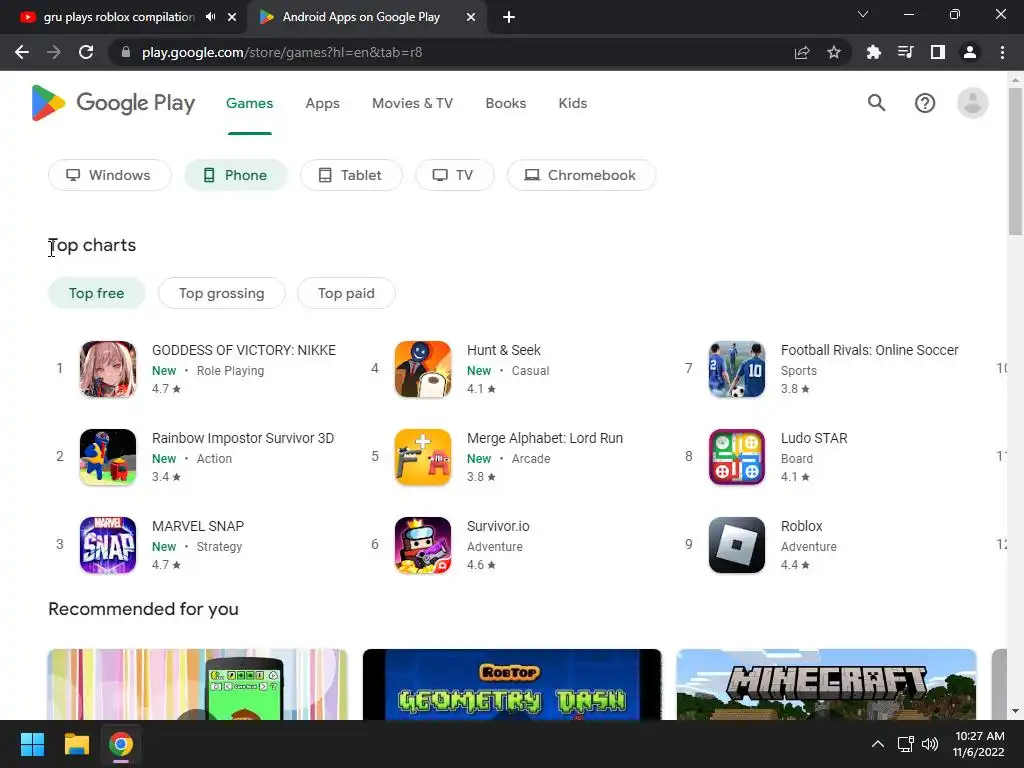Open the clock and date in taskbar
Image resolution: width=1024 pixels, height=768 pixels.
978,744
